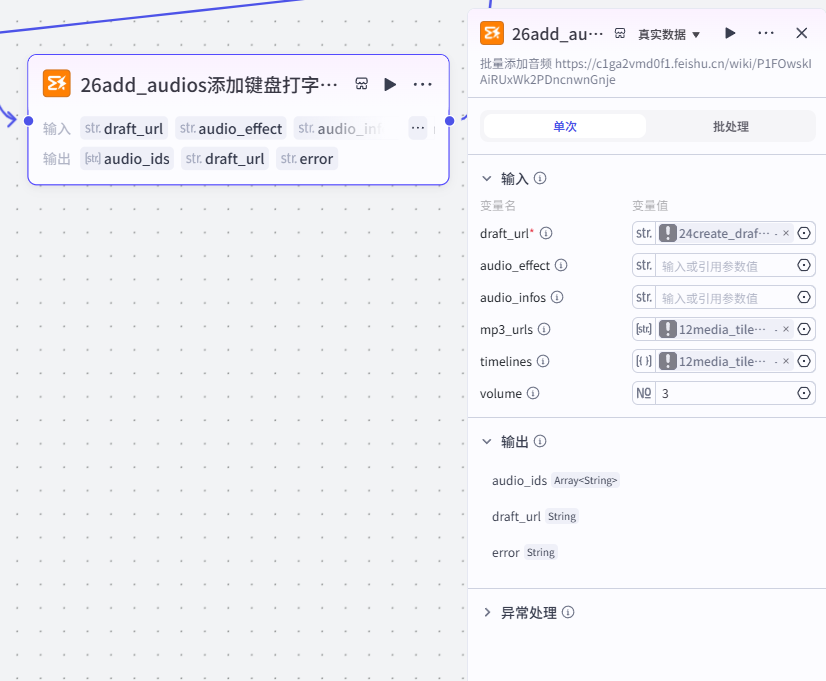Close the node configuration side panel
Viewport: 826px width, 681px height.
(801, 33)
